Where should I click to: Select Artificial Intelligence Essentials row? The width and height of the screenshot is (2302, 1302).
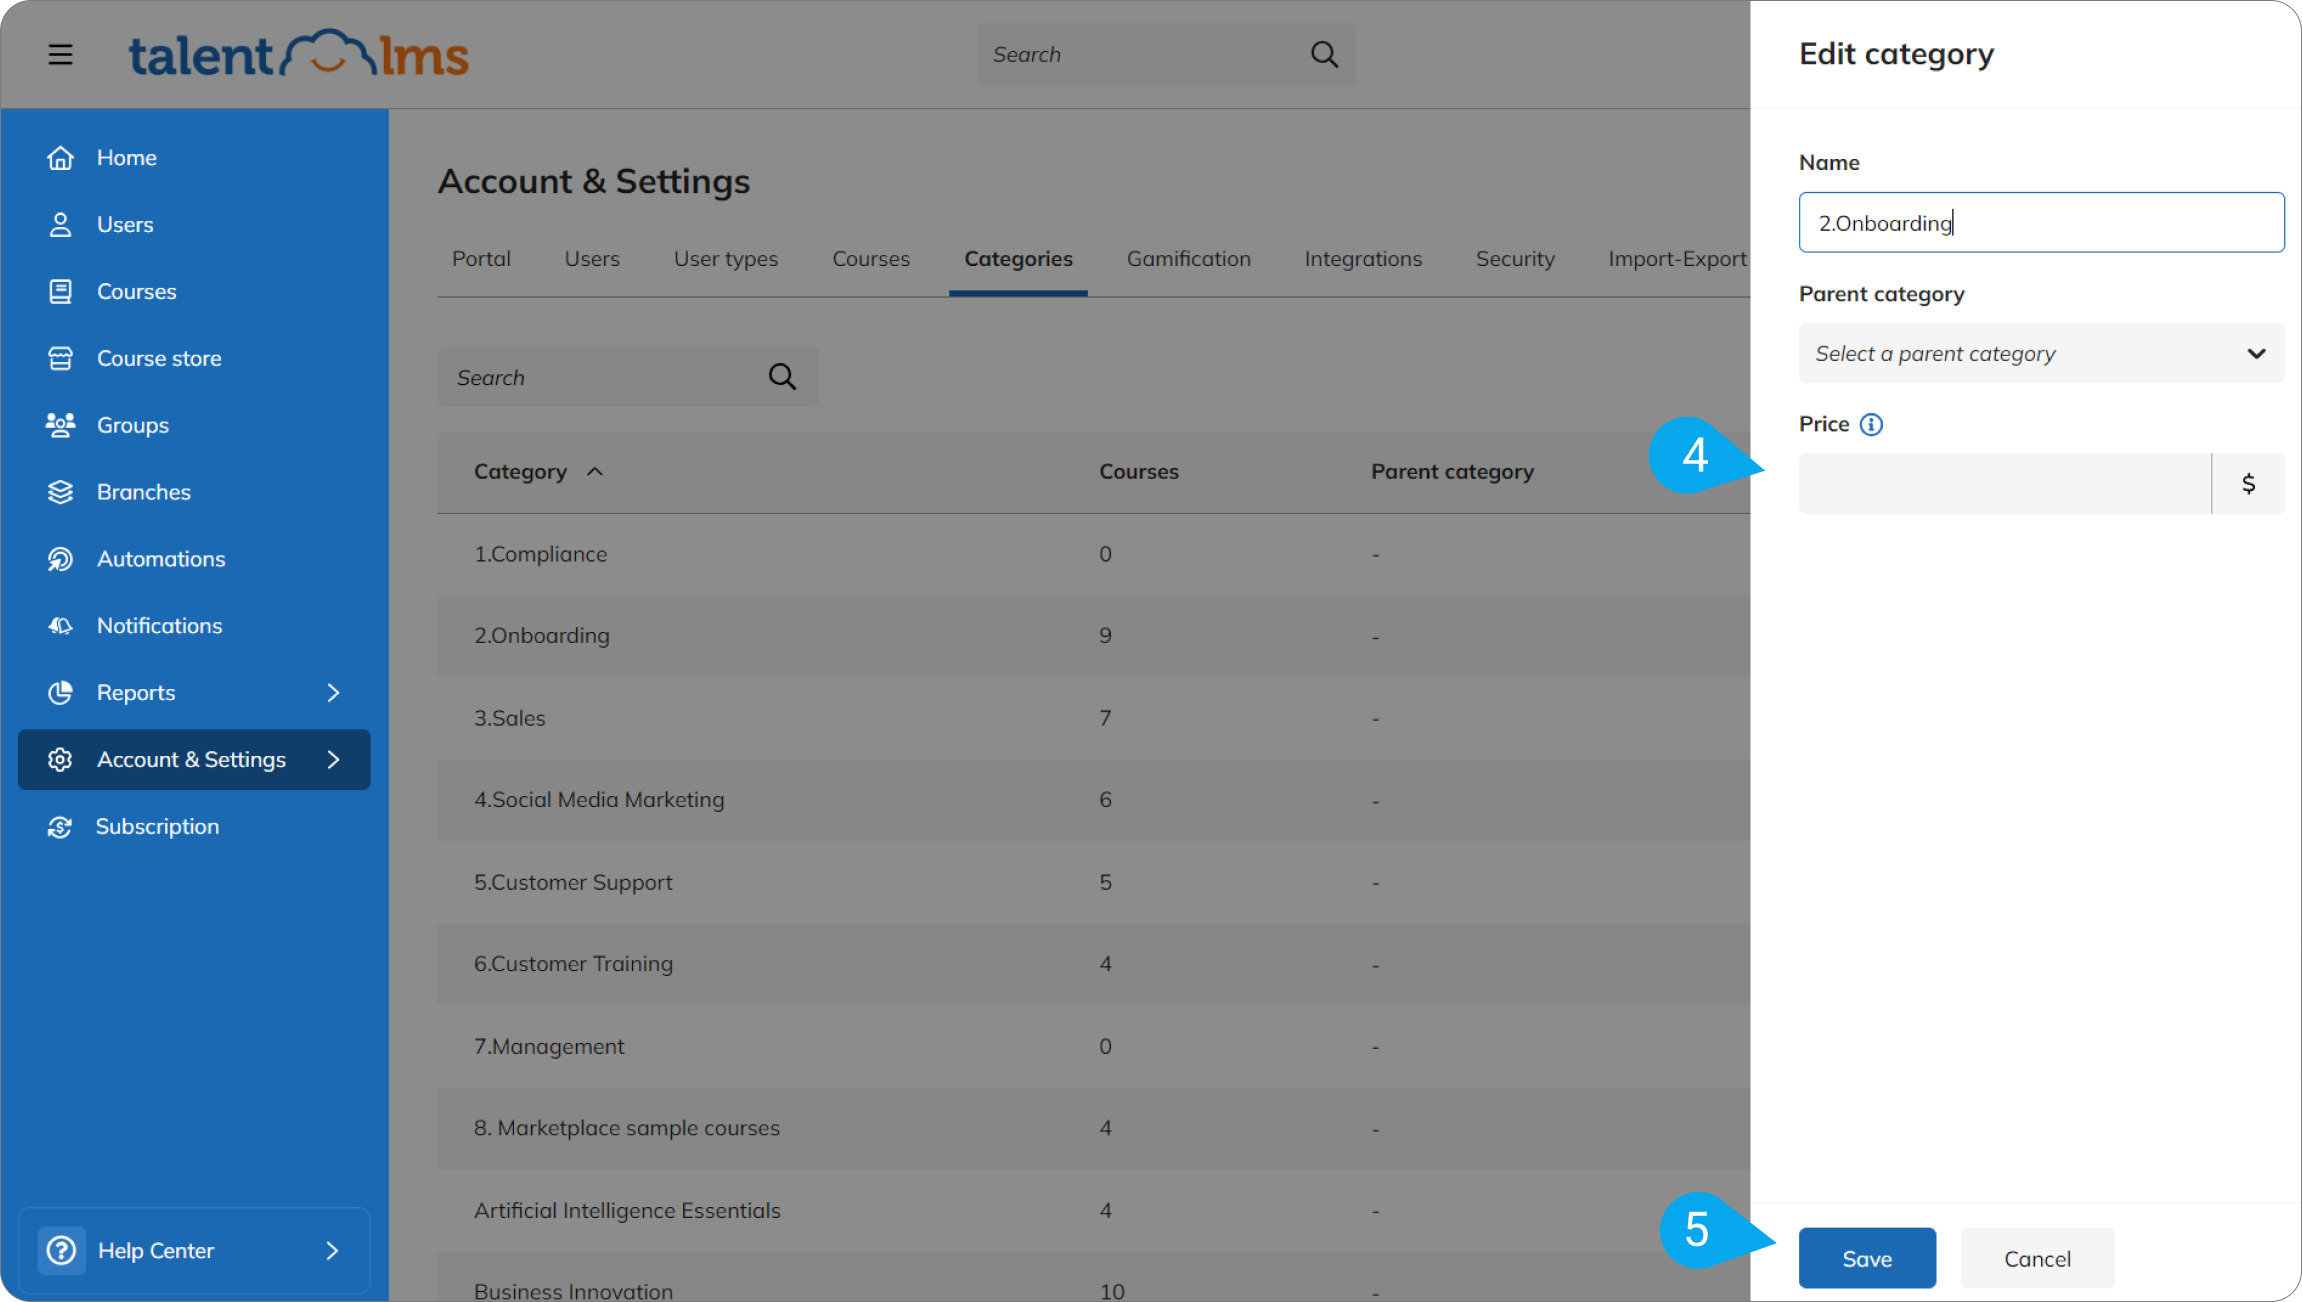coord(1093,1210)
